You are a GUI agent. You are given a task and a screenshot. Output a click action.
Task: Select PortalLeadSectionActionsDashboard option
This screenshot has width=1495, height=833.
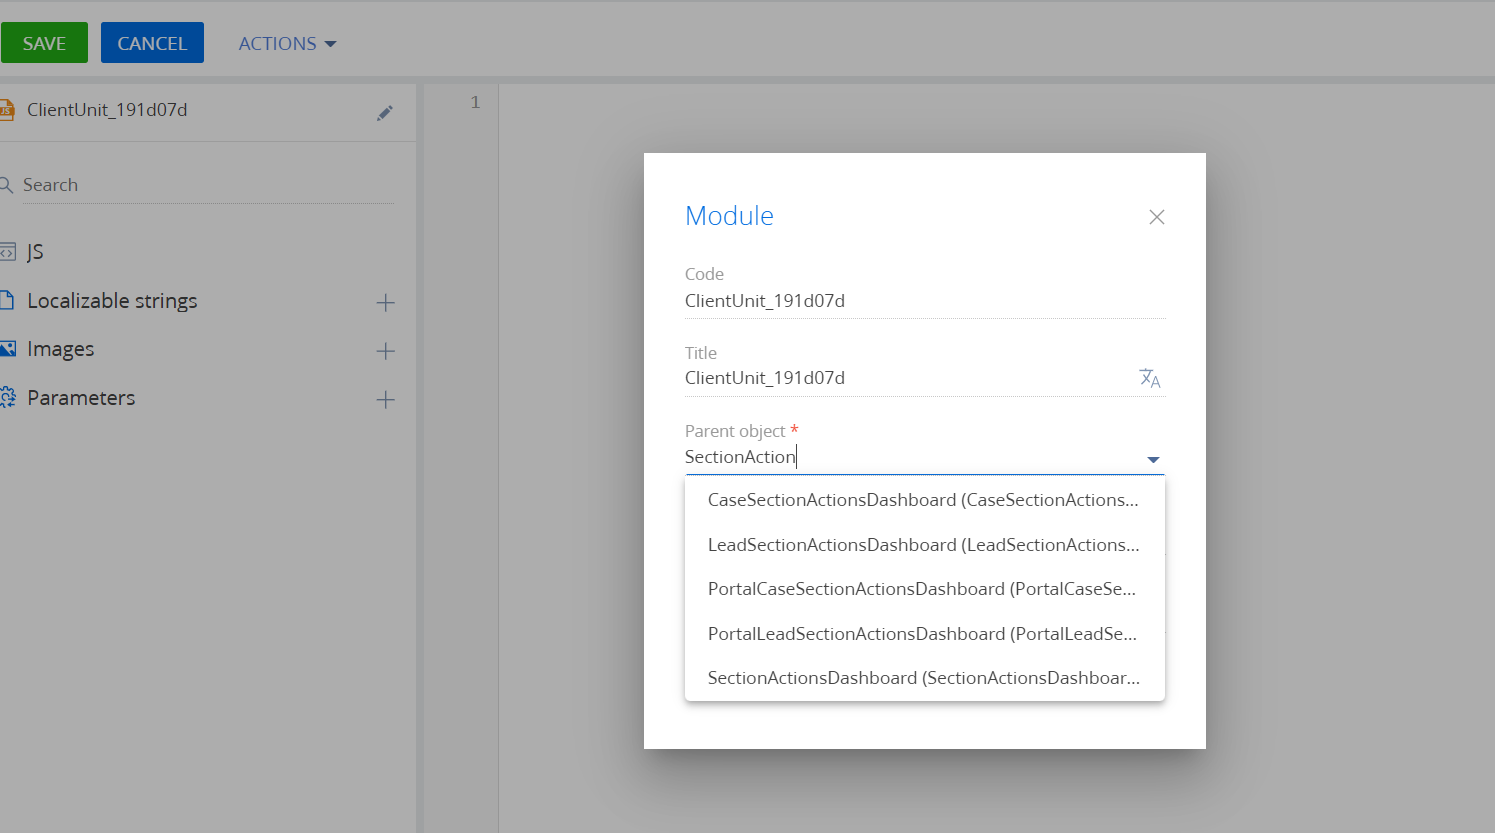(x=924, y=634)
